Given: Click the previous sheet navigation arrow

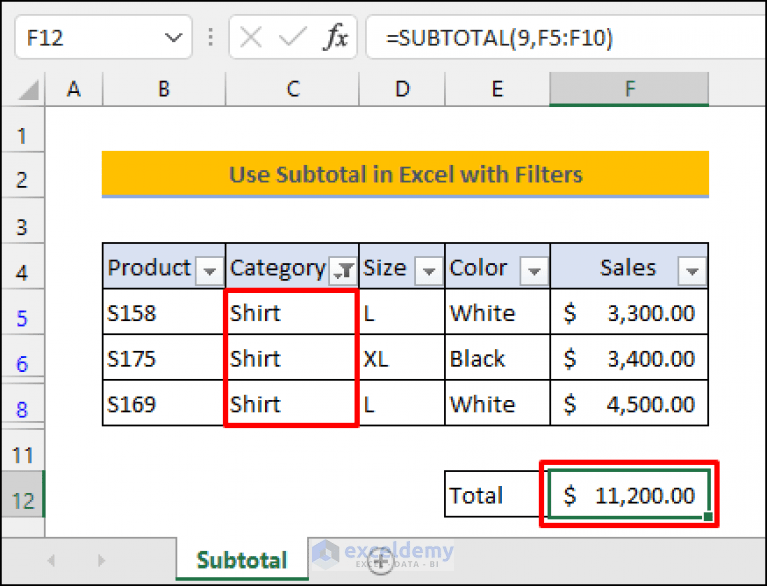Looking at the screenshot, I should tap(51, 560).
